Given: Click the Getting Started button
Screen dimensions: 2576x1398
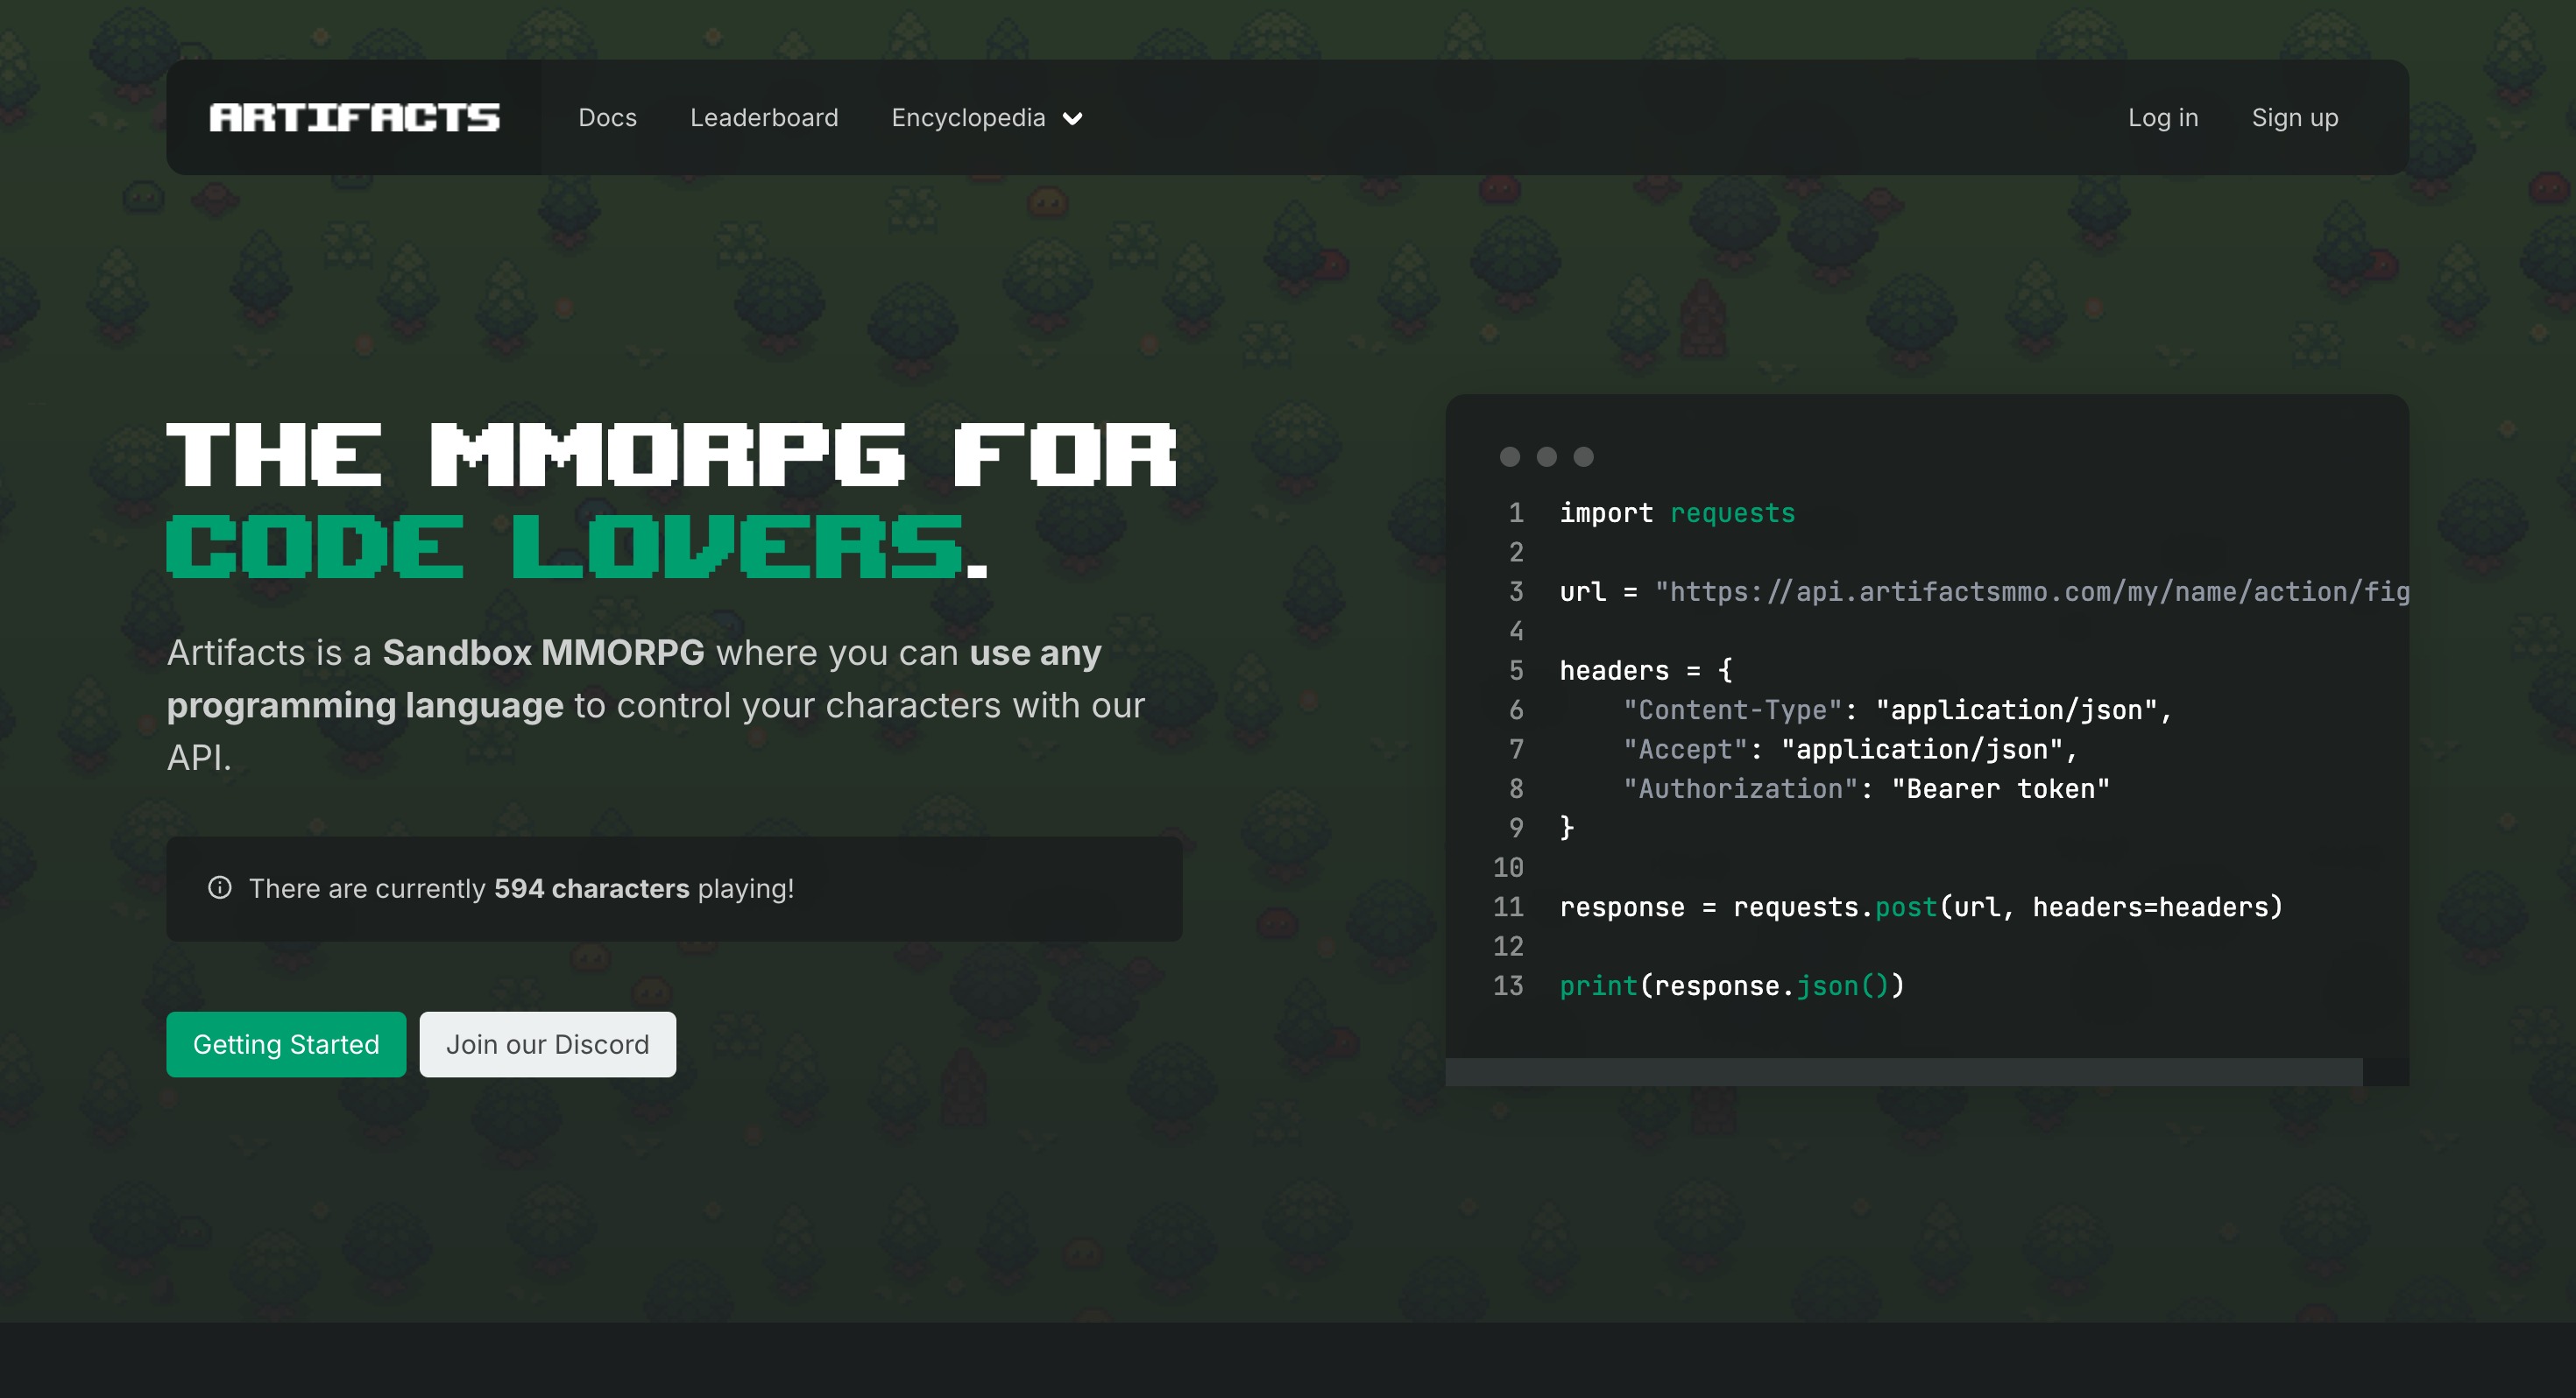Looking at the screenshot, I should [286, 1043].
